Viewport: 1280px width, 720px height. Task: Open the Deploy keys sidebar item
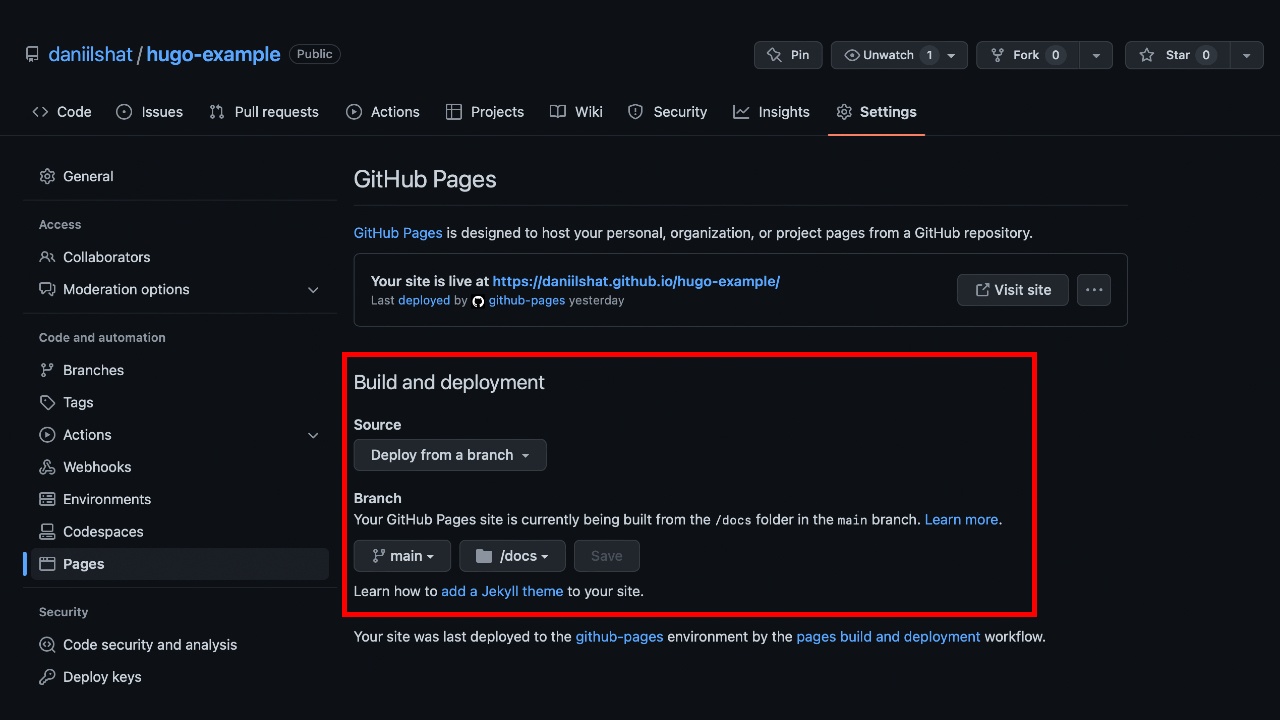point(102,677)
